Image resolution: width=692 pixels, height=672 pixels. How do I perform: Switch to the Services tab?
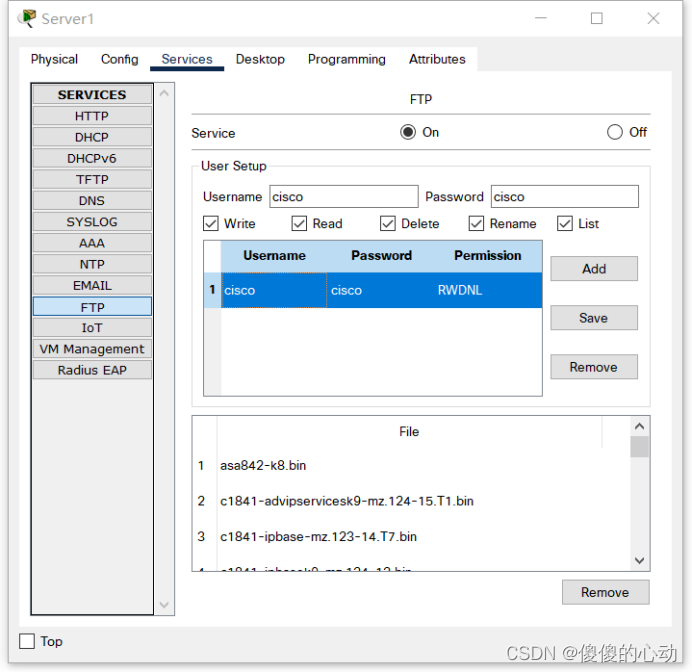(x=187, y=59)
